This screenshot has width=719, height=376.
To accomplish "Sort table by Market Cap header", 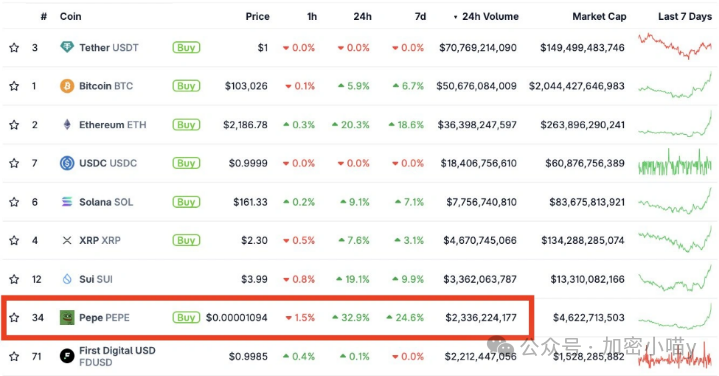I will (x=599, y=17).
